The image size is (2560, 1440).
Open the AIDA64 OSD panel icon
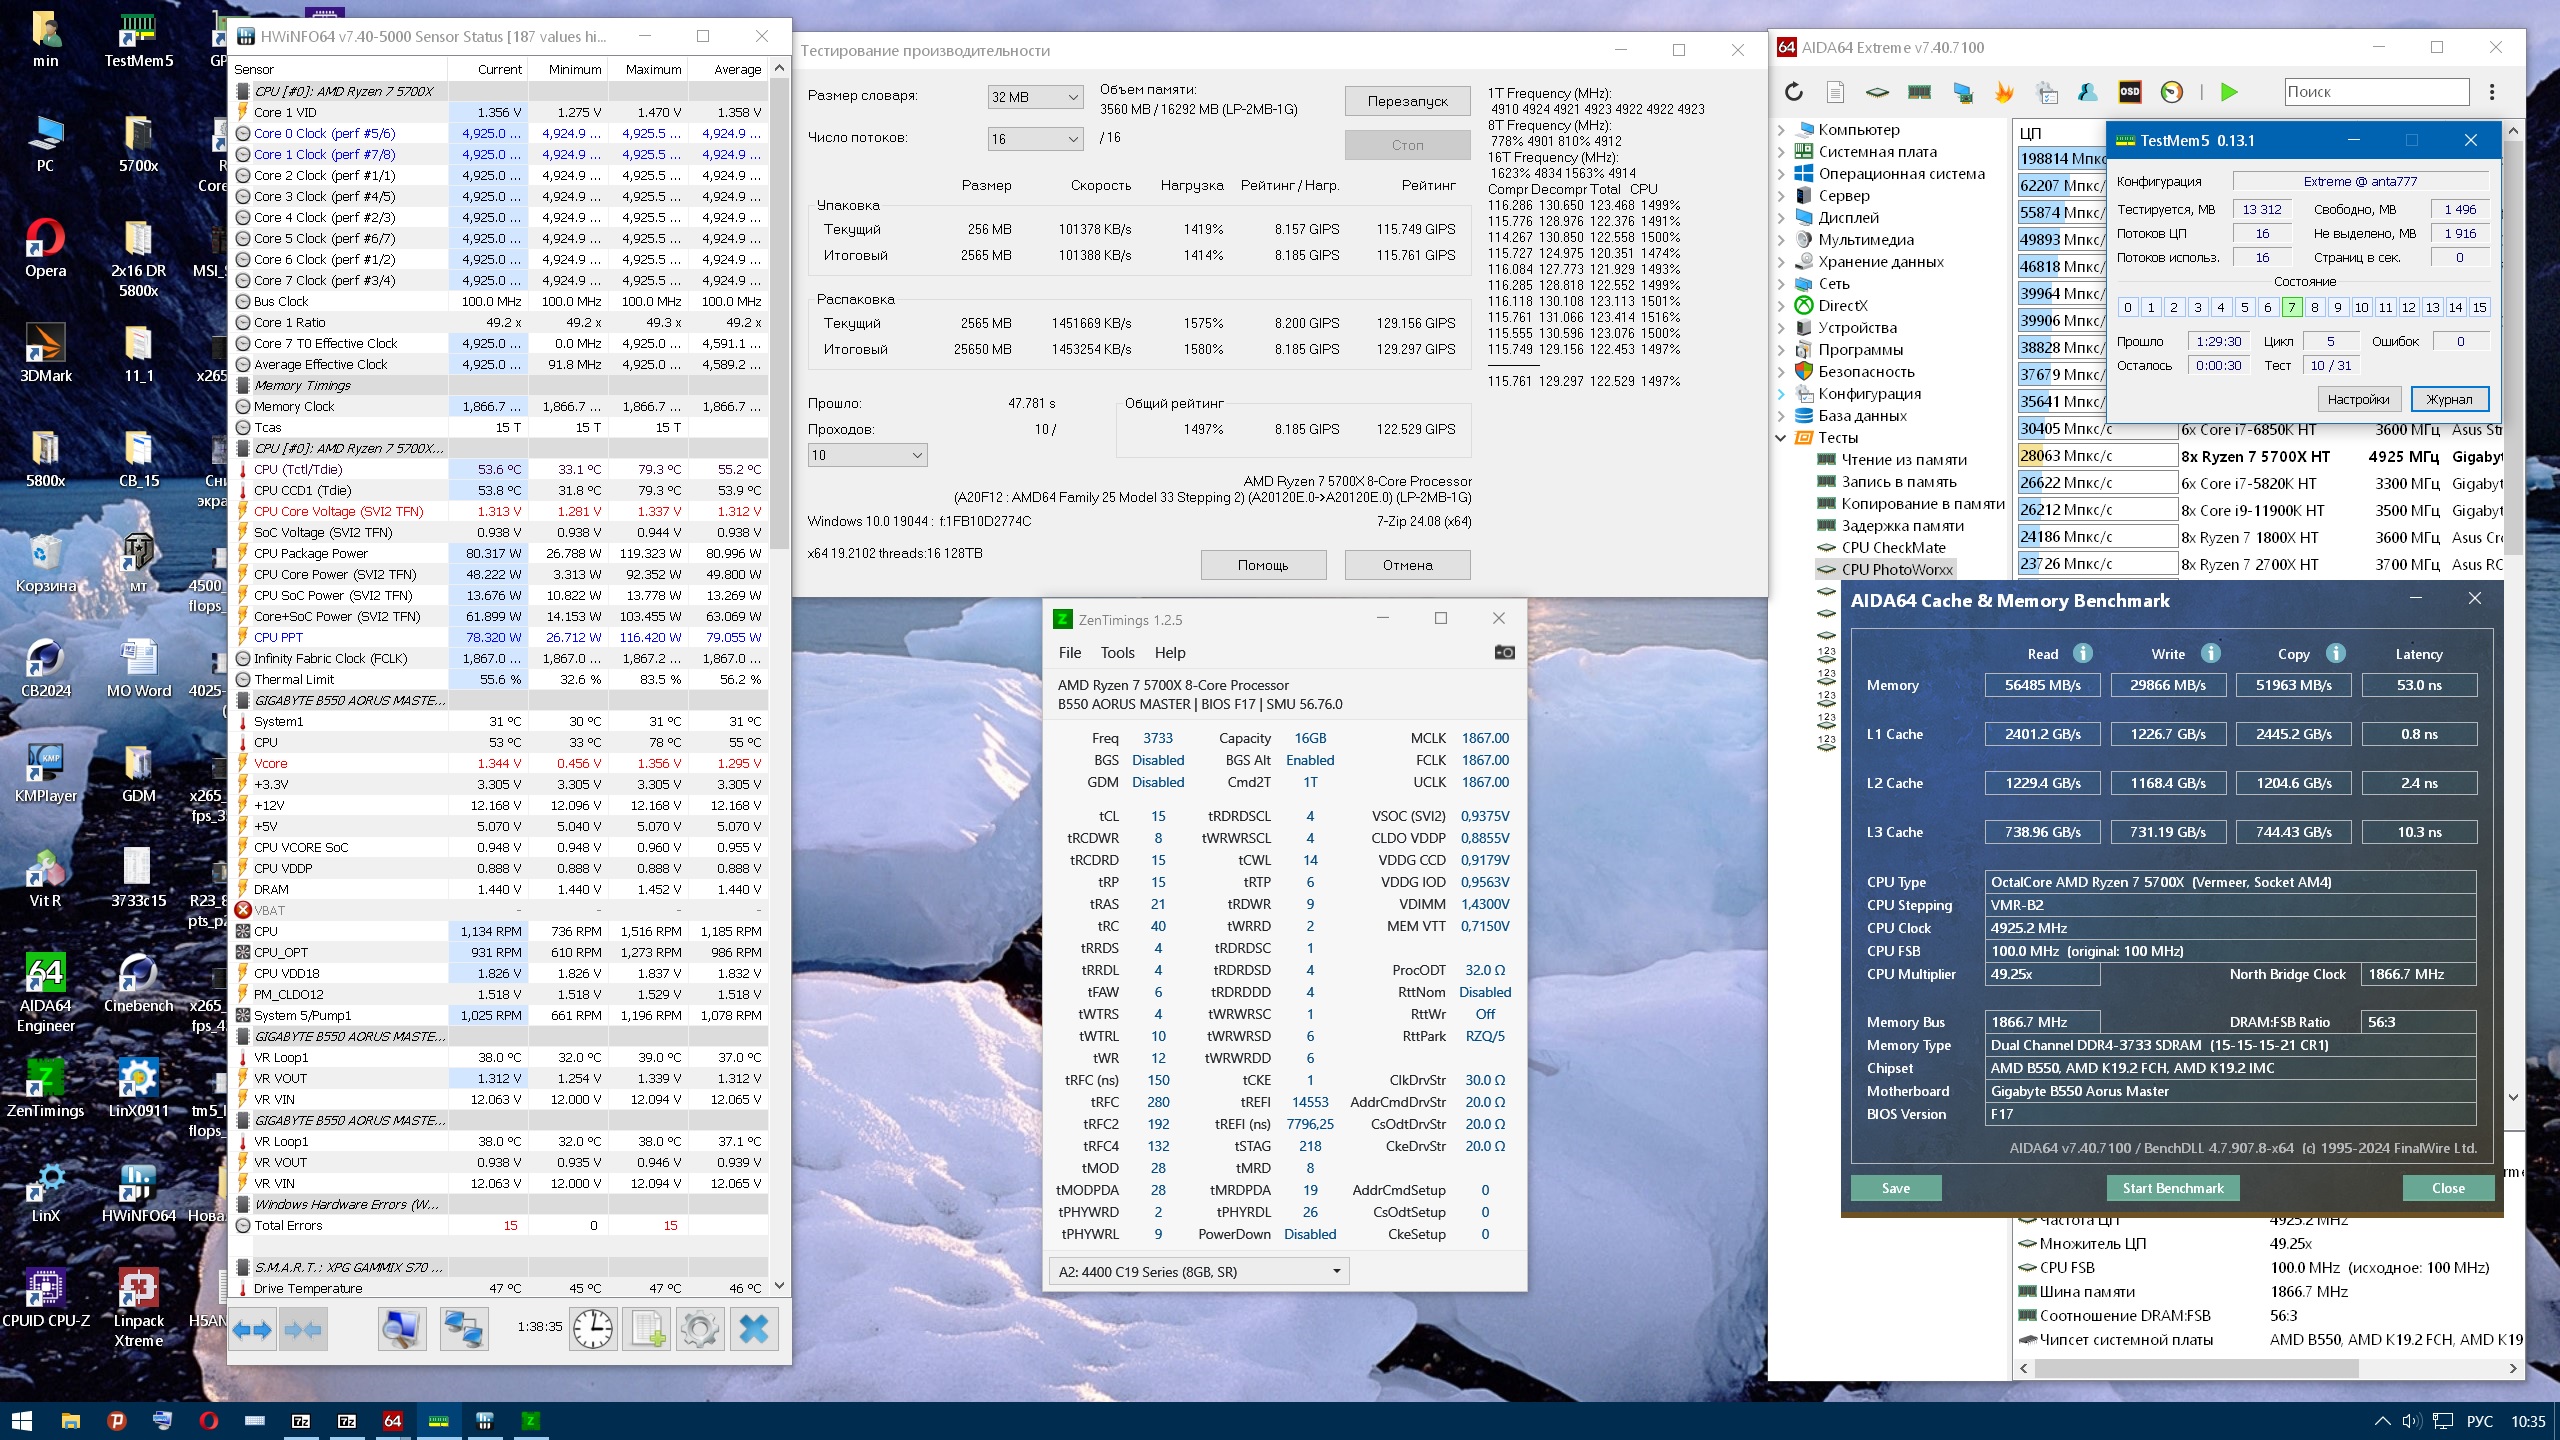click(x=2130, y=92)
